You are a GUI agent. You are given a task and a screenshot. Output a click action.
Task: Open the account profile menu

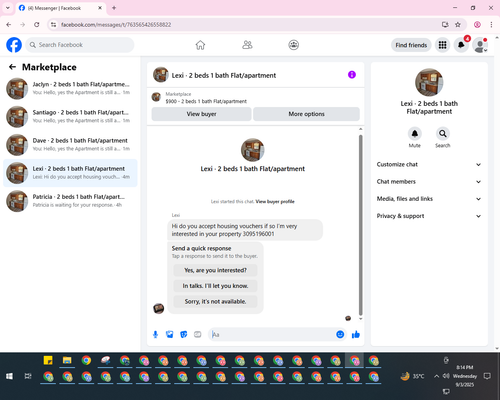[x=480, y=45]
